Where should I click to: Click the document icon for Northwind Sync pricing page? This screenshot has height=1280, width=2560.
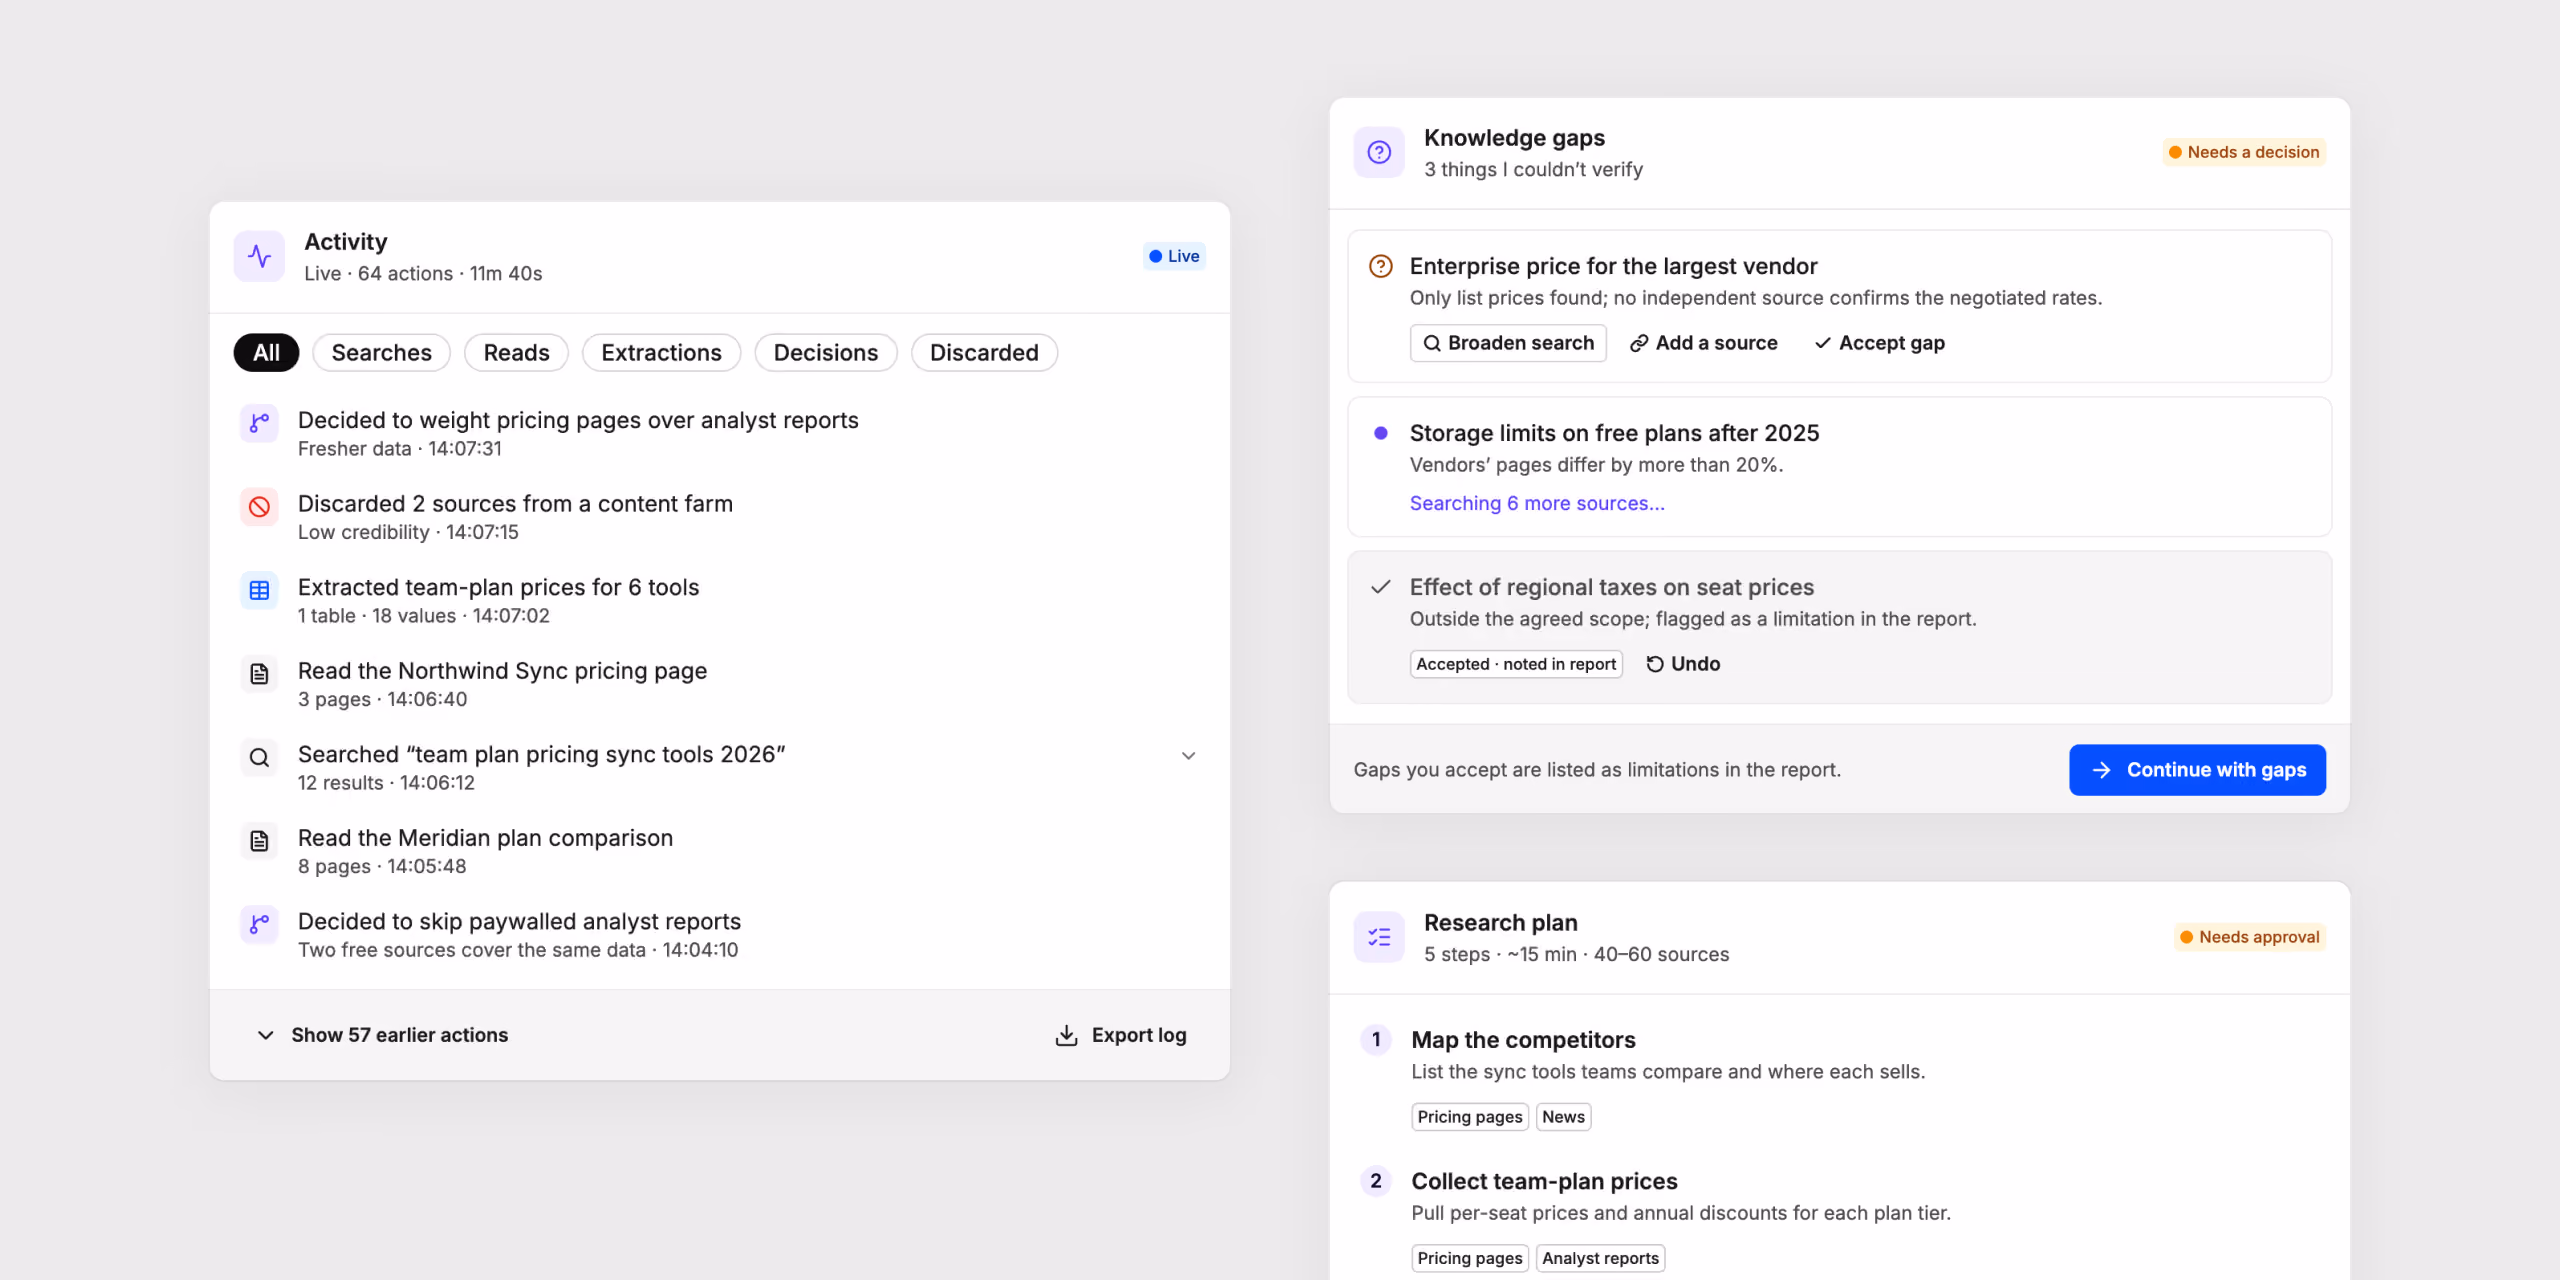(259, 673)
